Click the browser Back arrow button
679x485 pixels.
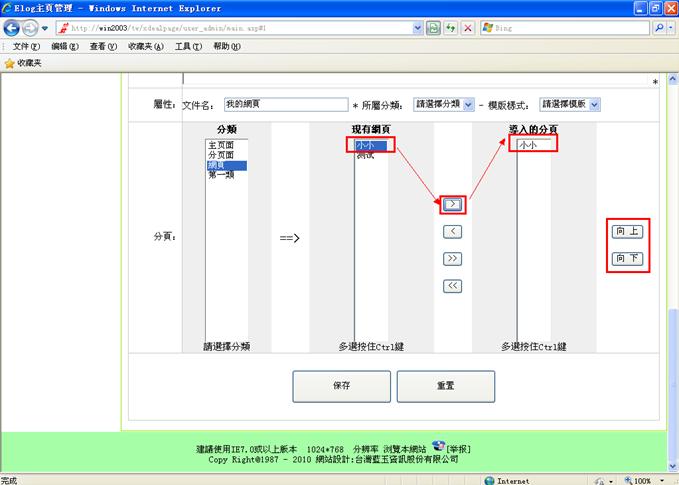click(x=13, y=28)
